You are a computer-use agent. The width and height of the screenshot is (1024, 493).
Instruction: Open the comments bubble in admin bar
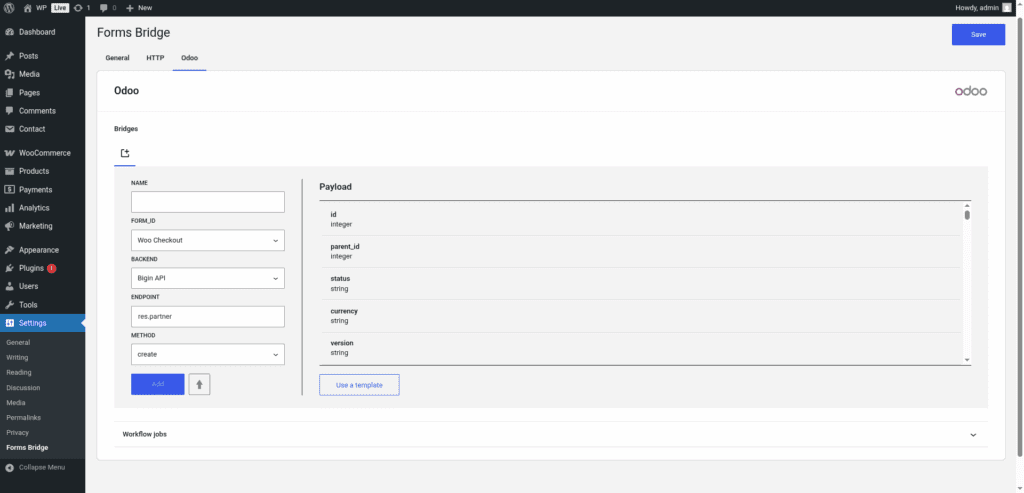[x=104, y=8]
